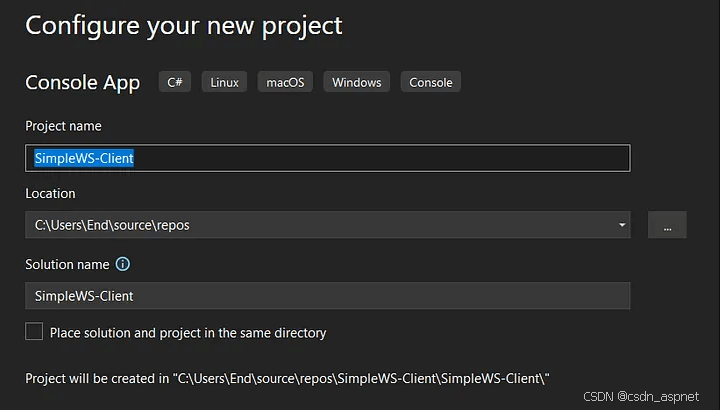Click the CSDN @csdn_aspnet watermark
Image resolution: width=720 pixels, height=410 pixels.
click(641, 396)
